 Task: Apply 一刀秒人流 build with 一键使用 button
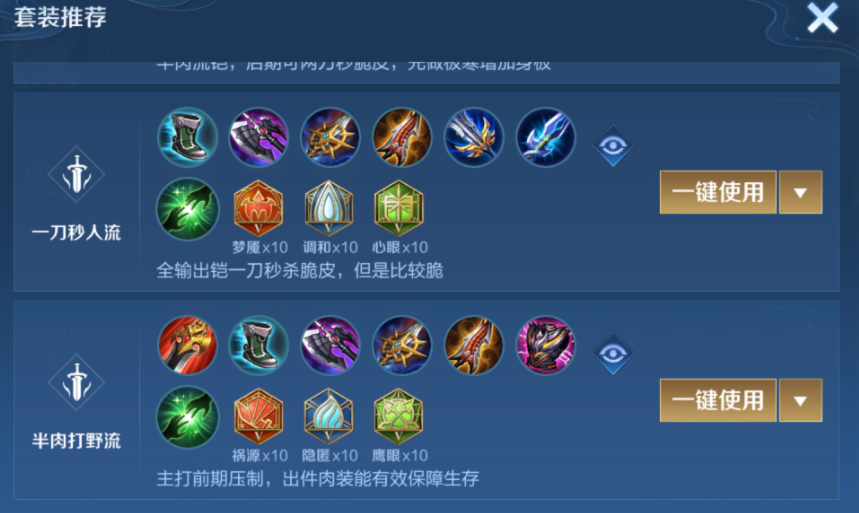point(718,192)
